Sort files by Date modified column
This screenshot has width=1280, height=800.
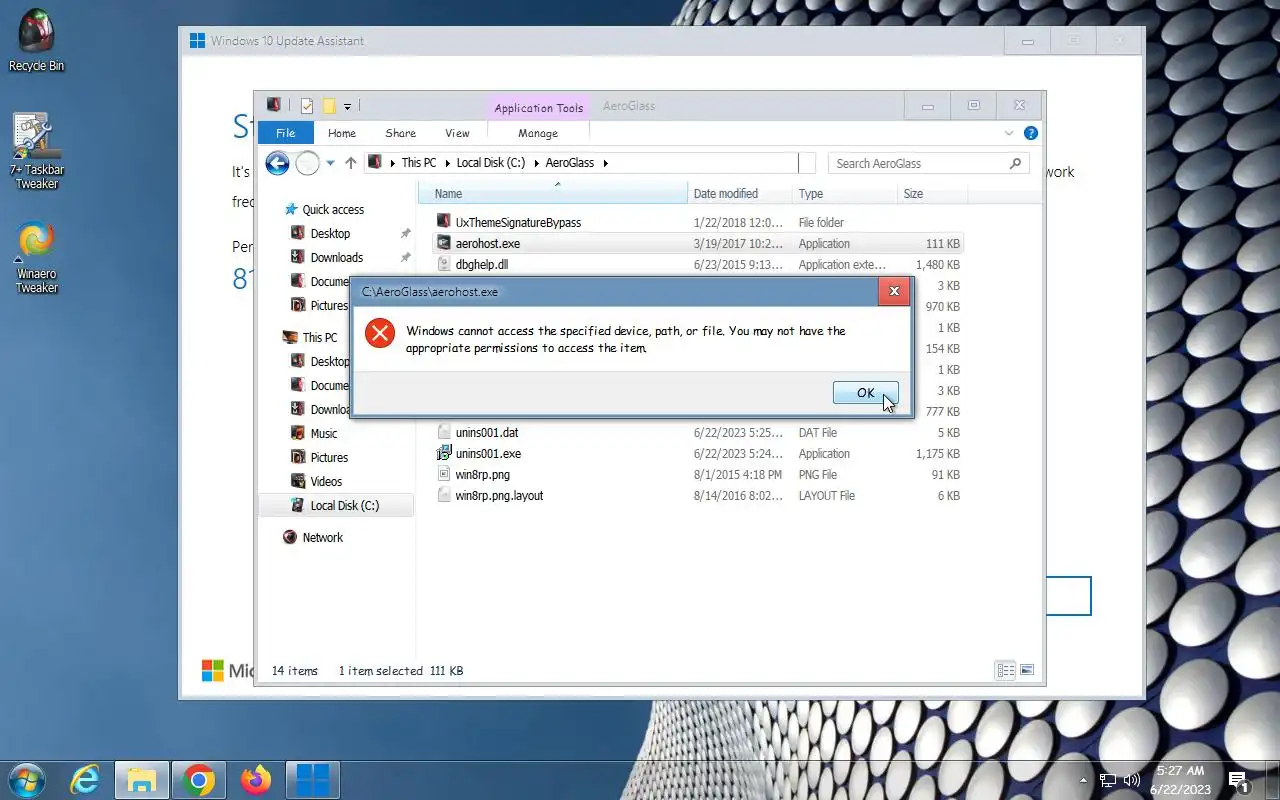pos(740,194)
